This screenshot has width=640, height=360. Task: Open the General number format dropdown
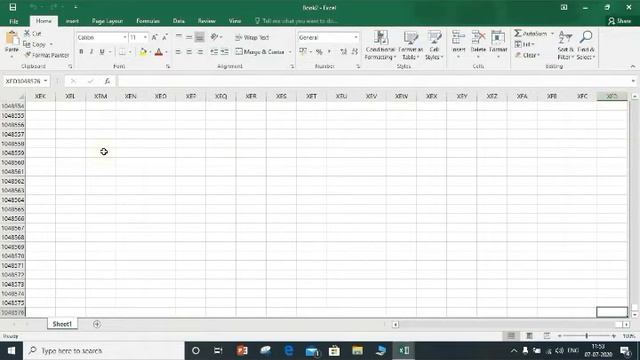click(356, 38)
